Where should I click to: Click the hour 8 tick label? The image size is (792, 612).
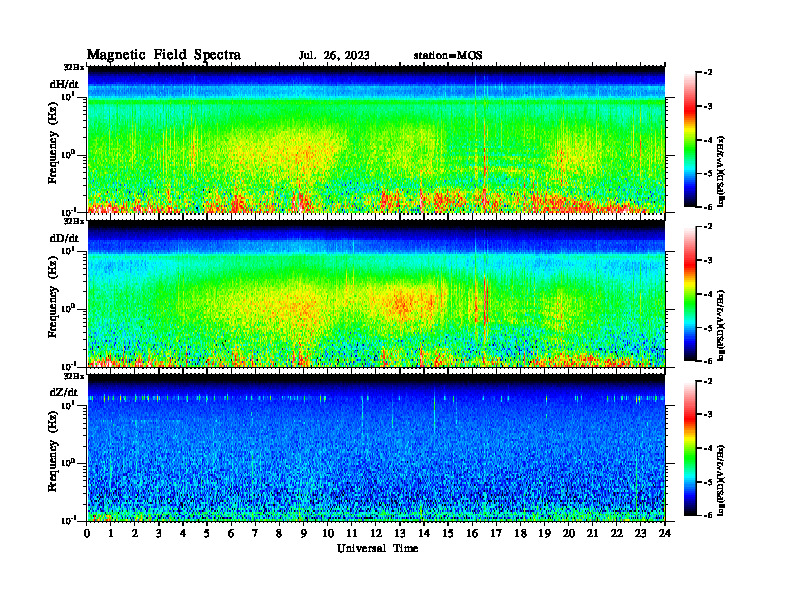pos(279,533)
